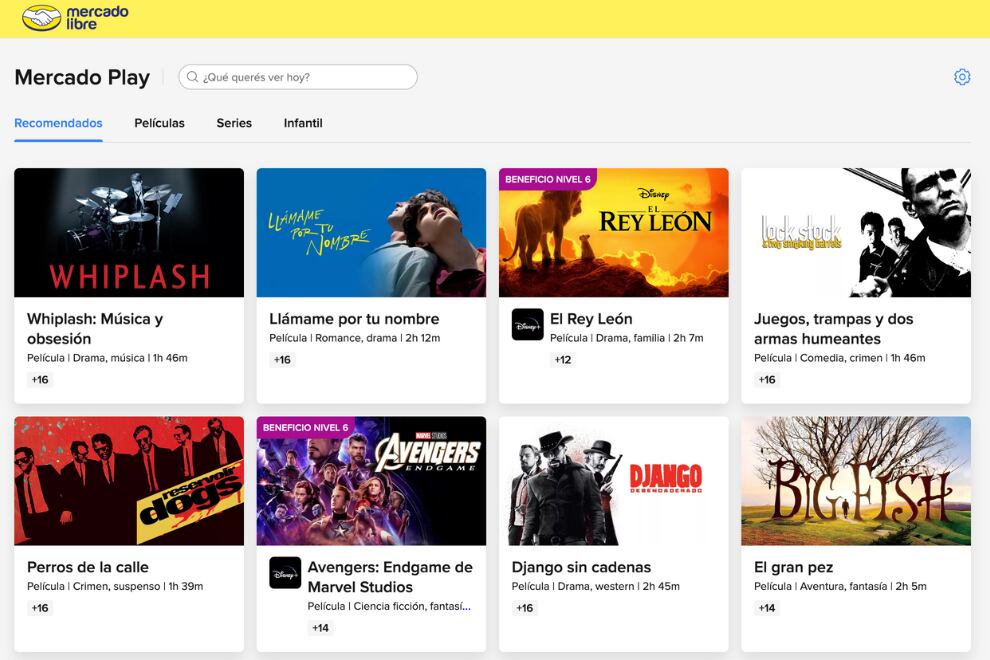Switch to the Series tab
This screenshot has width=990, height=660.
pyautogui.click(x=234, y=123)
